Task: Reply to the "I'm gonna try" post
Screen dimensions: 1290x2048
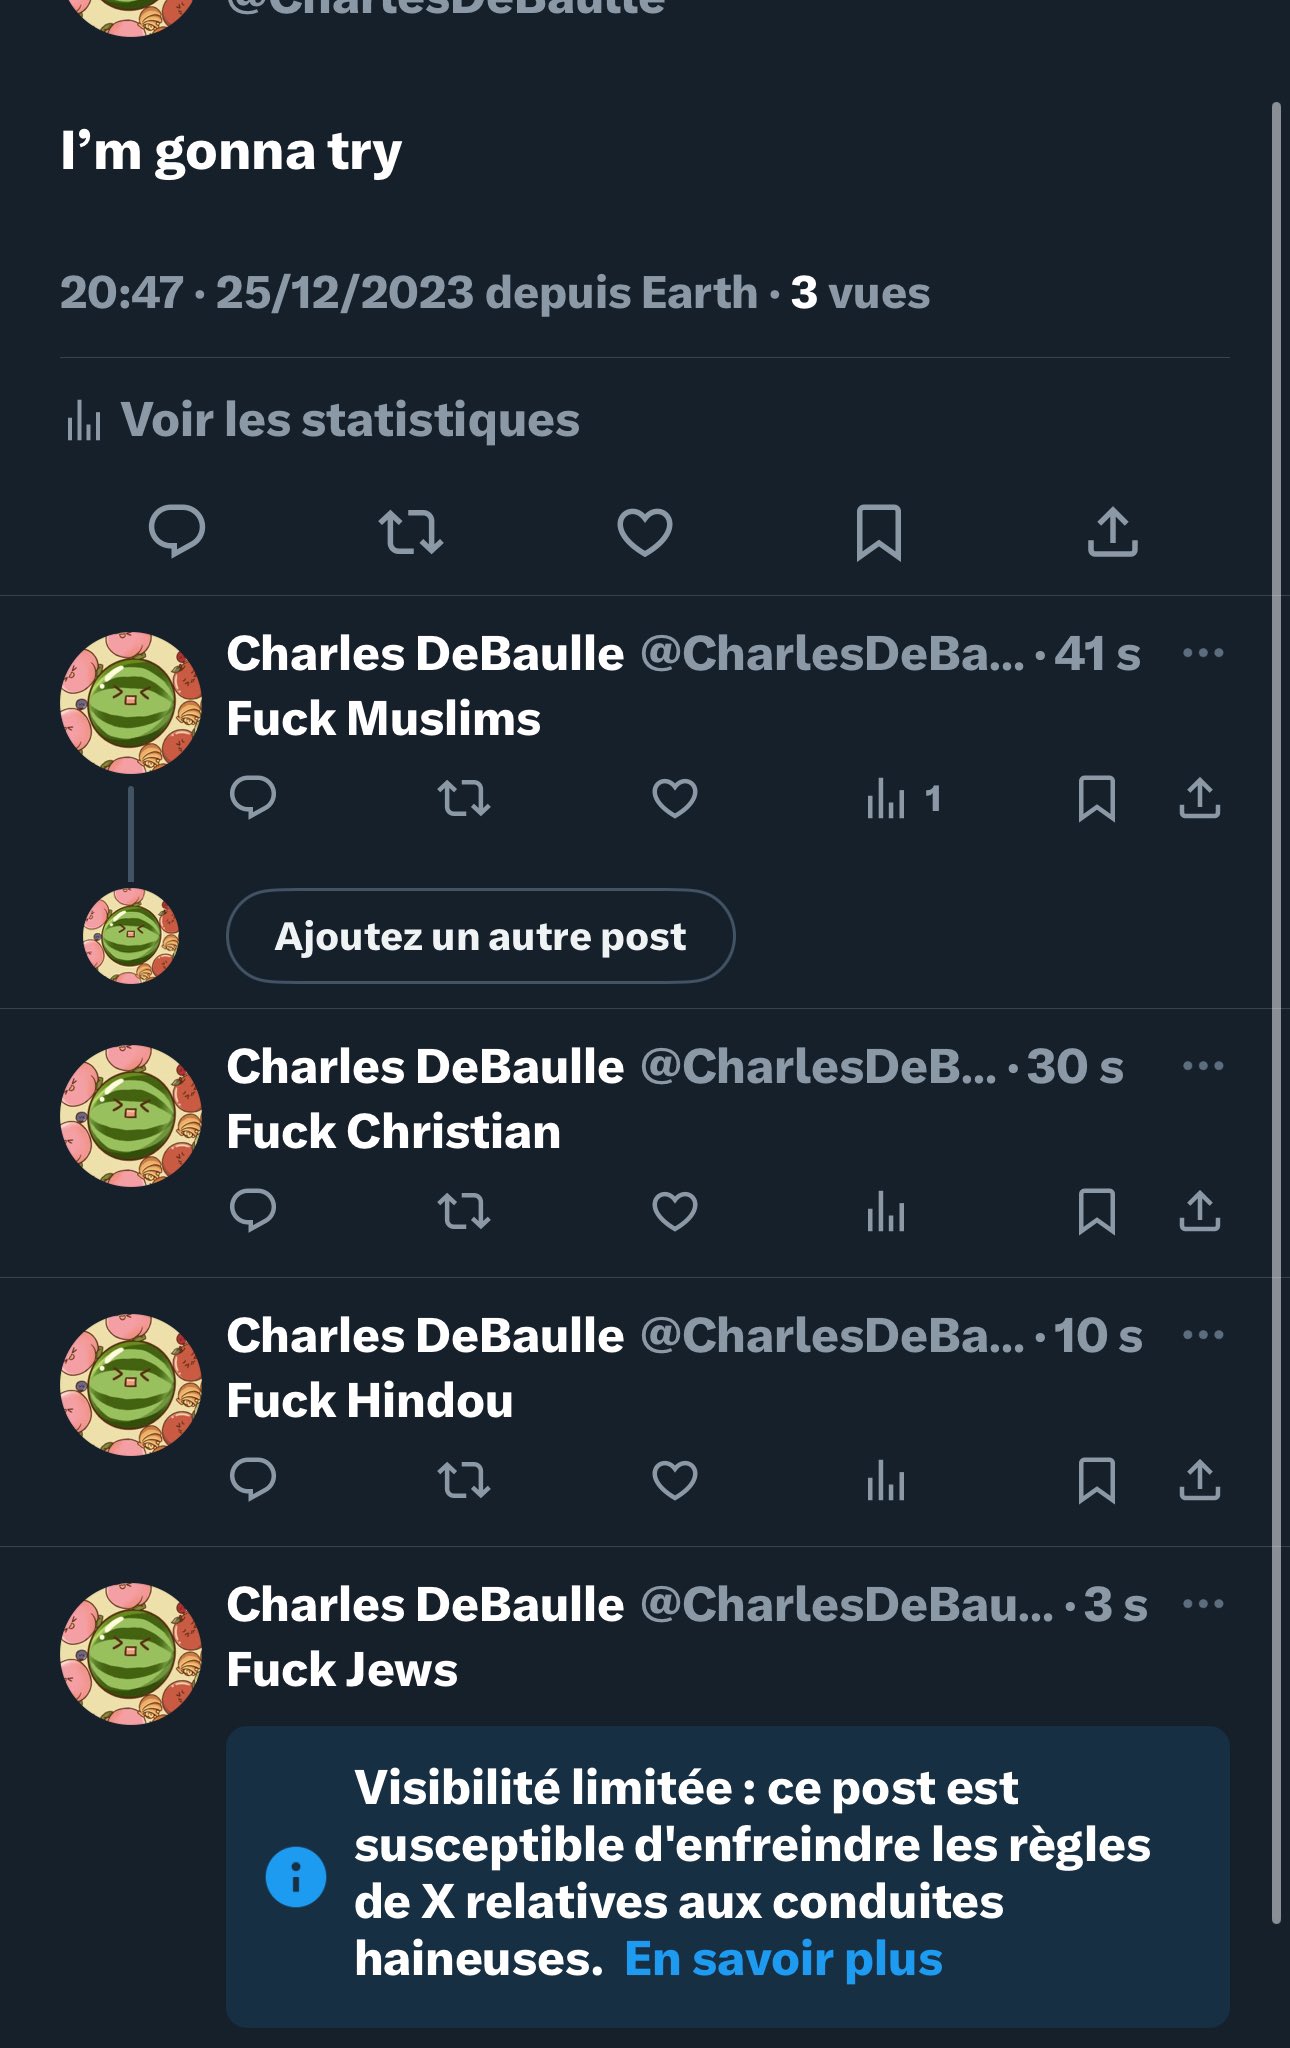Action: pos(177,531)
